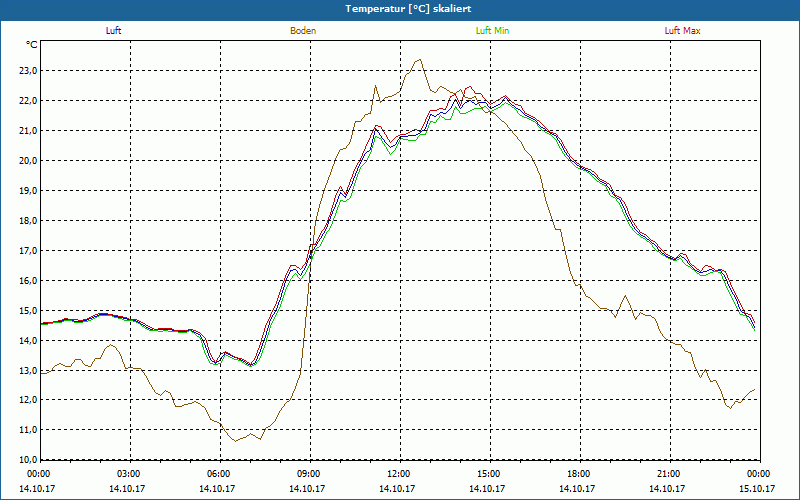The image size is (800, 500).
Task: Click the 19,0 y-axis value
Action: pos(28,191)
